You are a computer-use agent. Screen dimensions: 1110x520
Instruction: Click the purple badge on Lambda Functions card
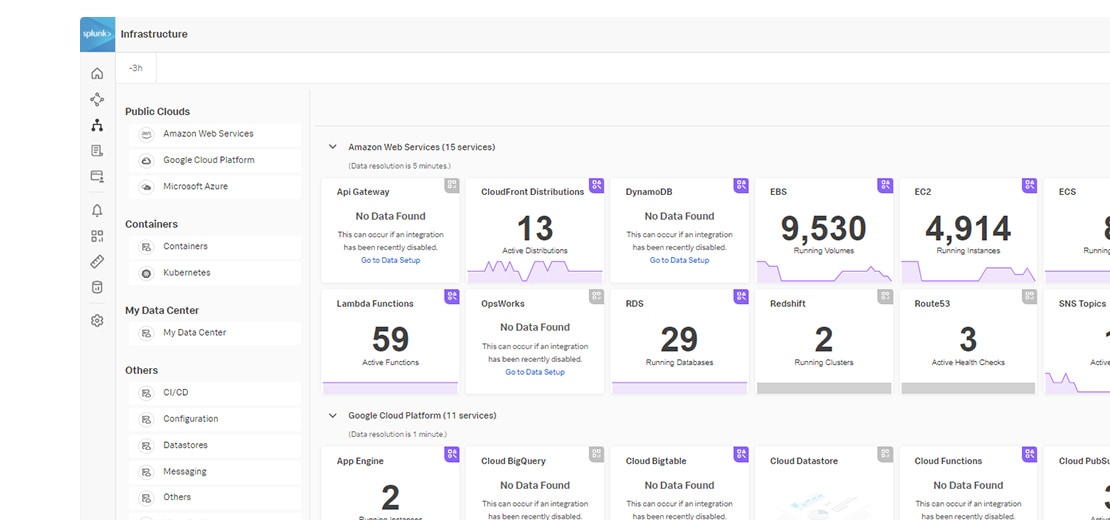click(452, 296)
